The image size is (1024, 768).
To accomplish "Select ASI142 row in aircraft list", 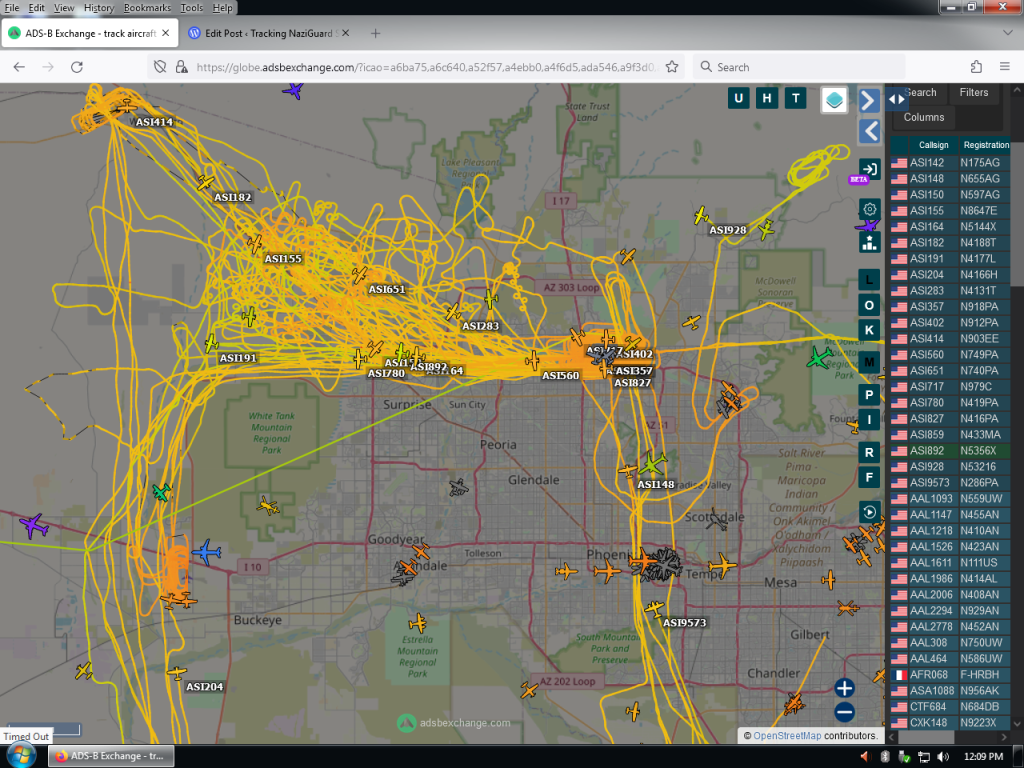I will (950, 163).
